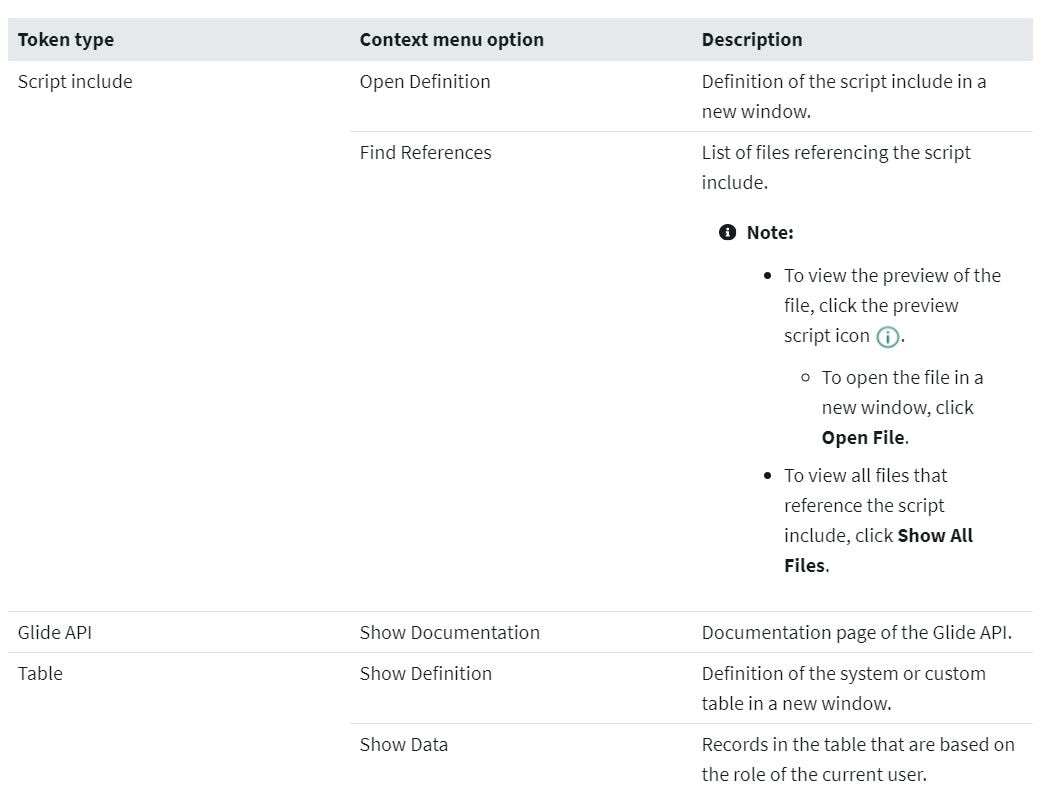Image resolution: width=1046 pixels, height=795 pixels.
Task: Click the 'Find References' cell
Action: (x=426, y=152)
